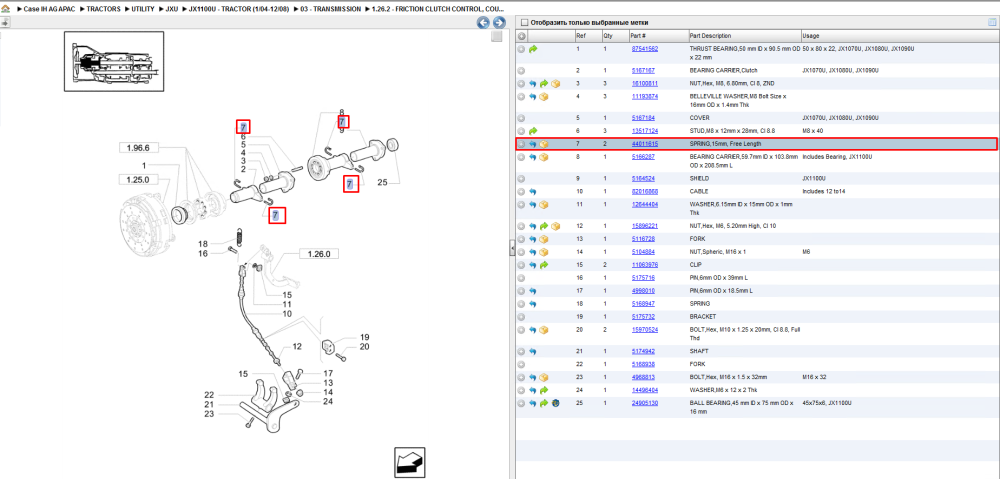Click box icon on WASHER 6.15mm row 11

tap(544, 205)
